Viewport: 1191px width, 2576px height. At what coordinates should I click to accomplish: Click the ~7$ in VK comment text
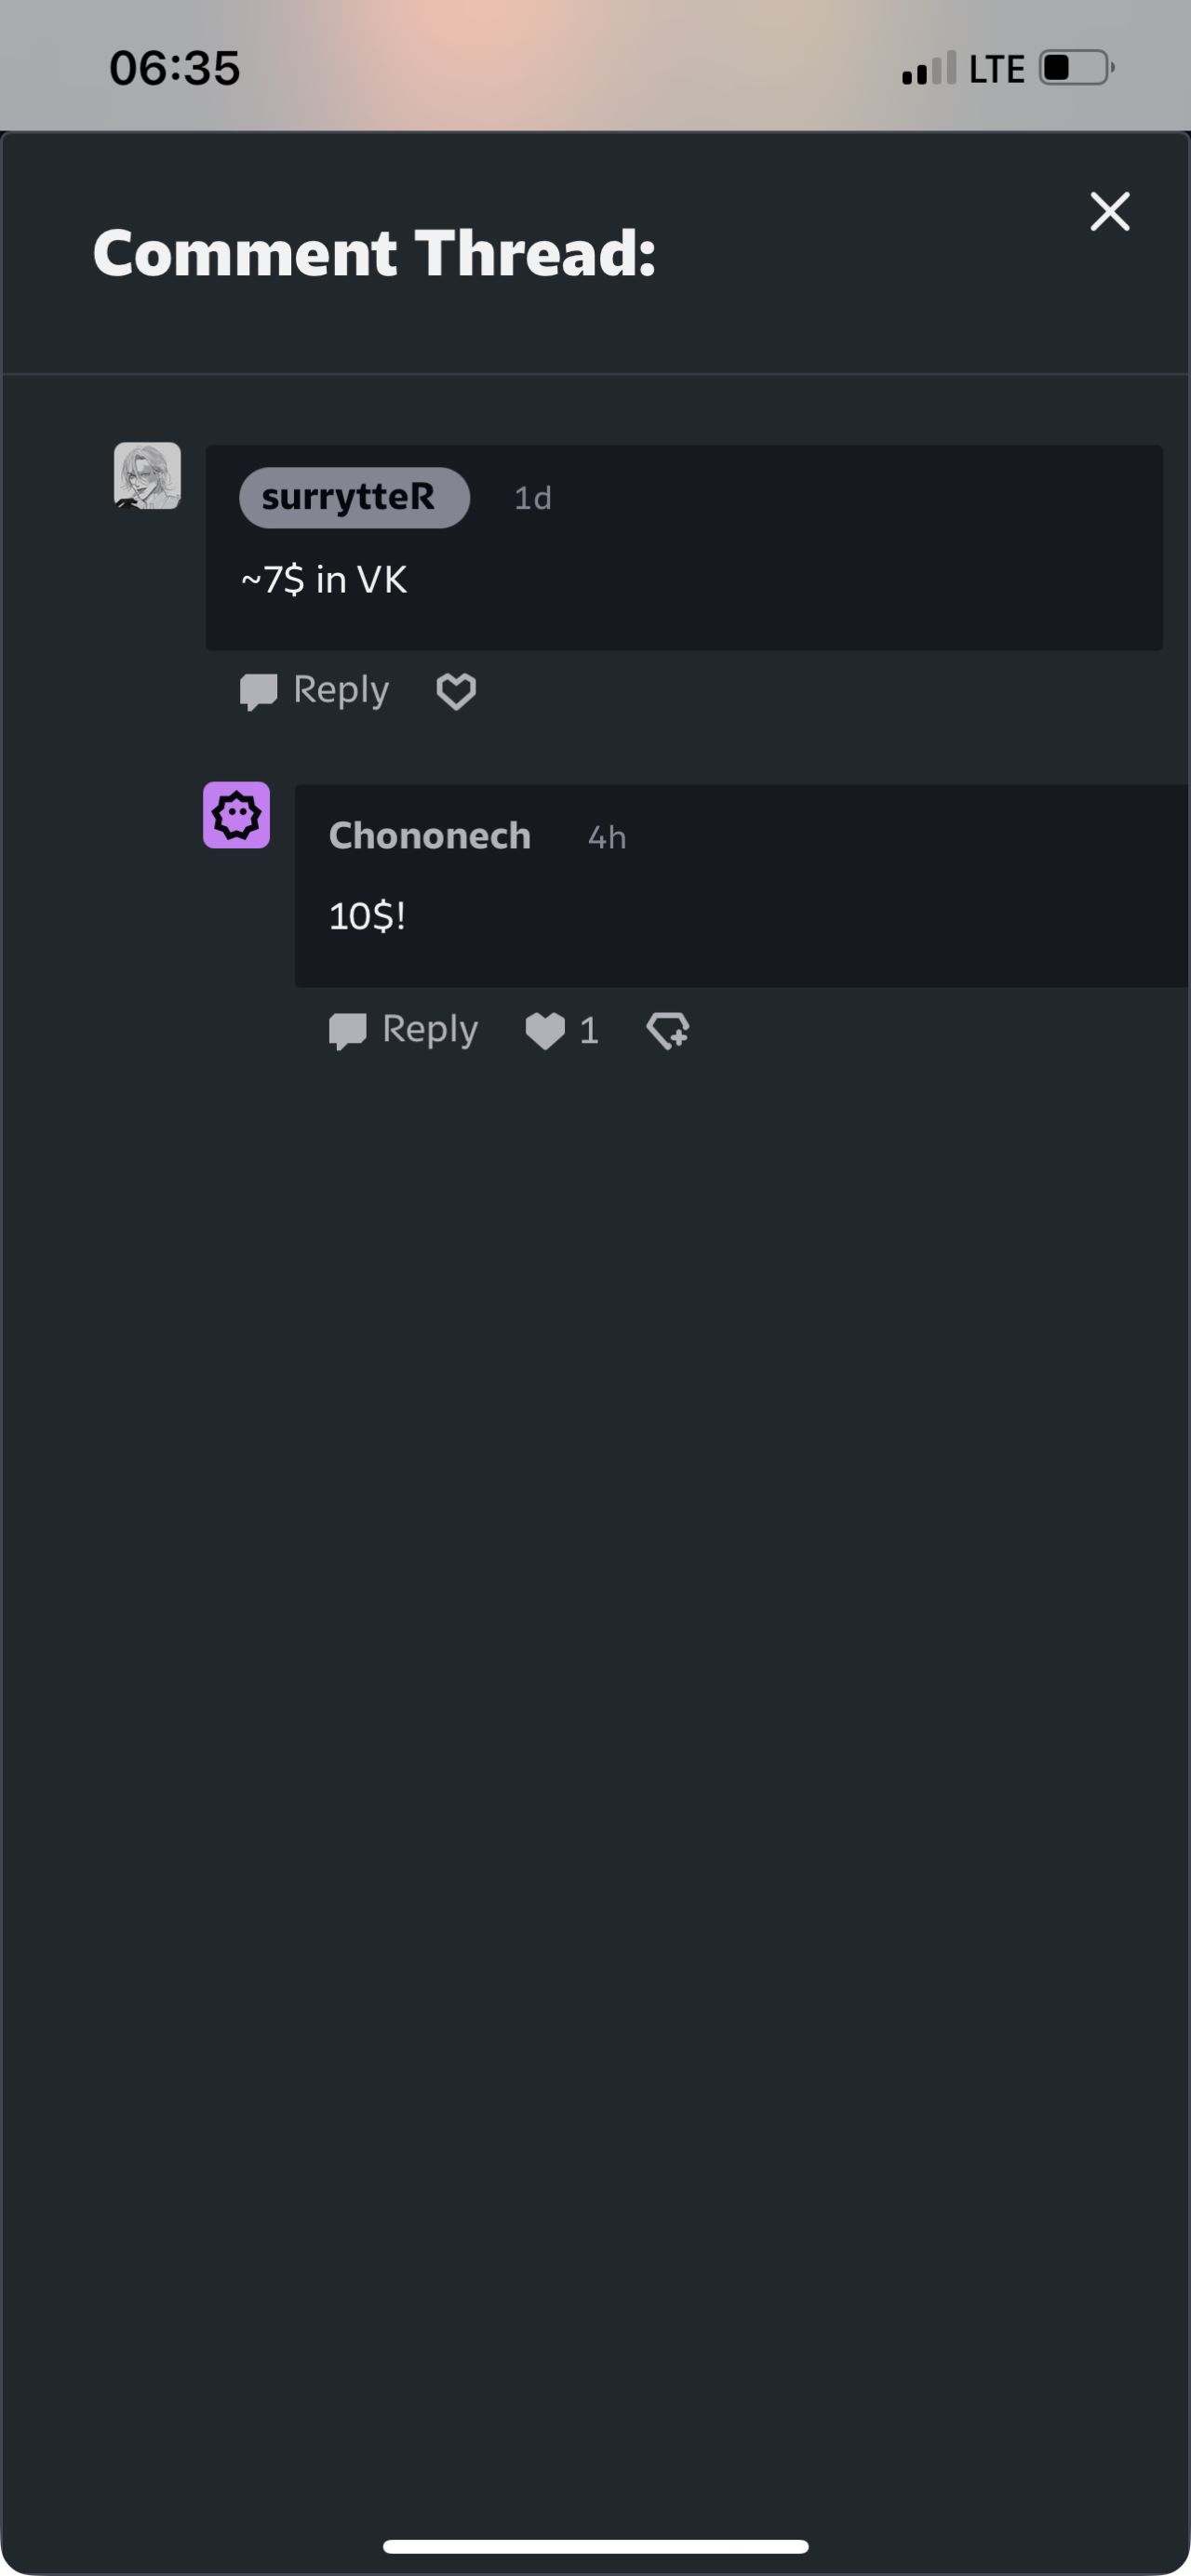(x=324, y=580)
